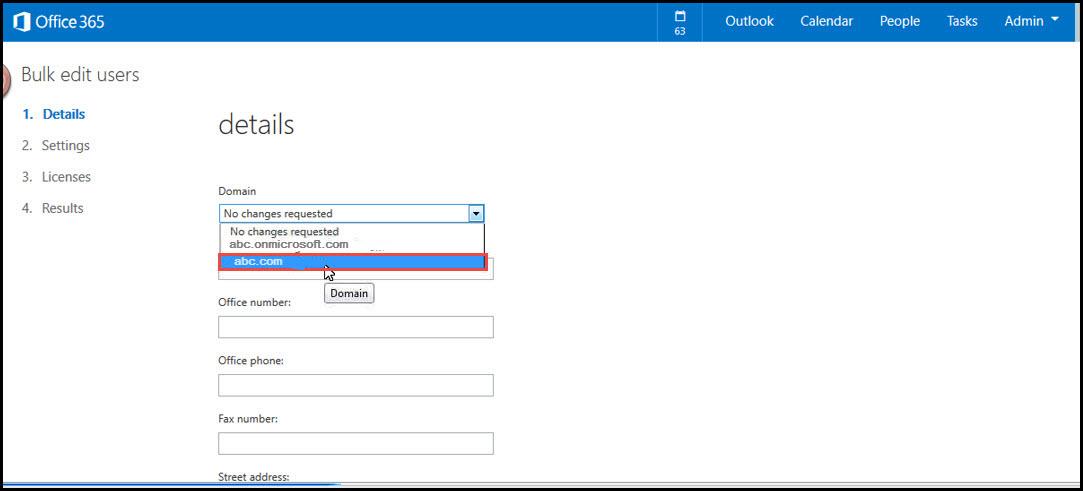Choose 'No changes requested' in domain list
The height and width of the screenshot is (491, 1083).
(x=352, y=232)
